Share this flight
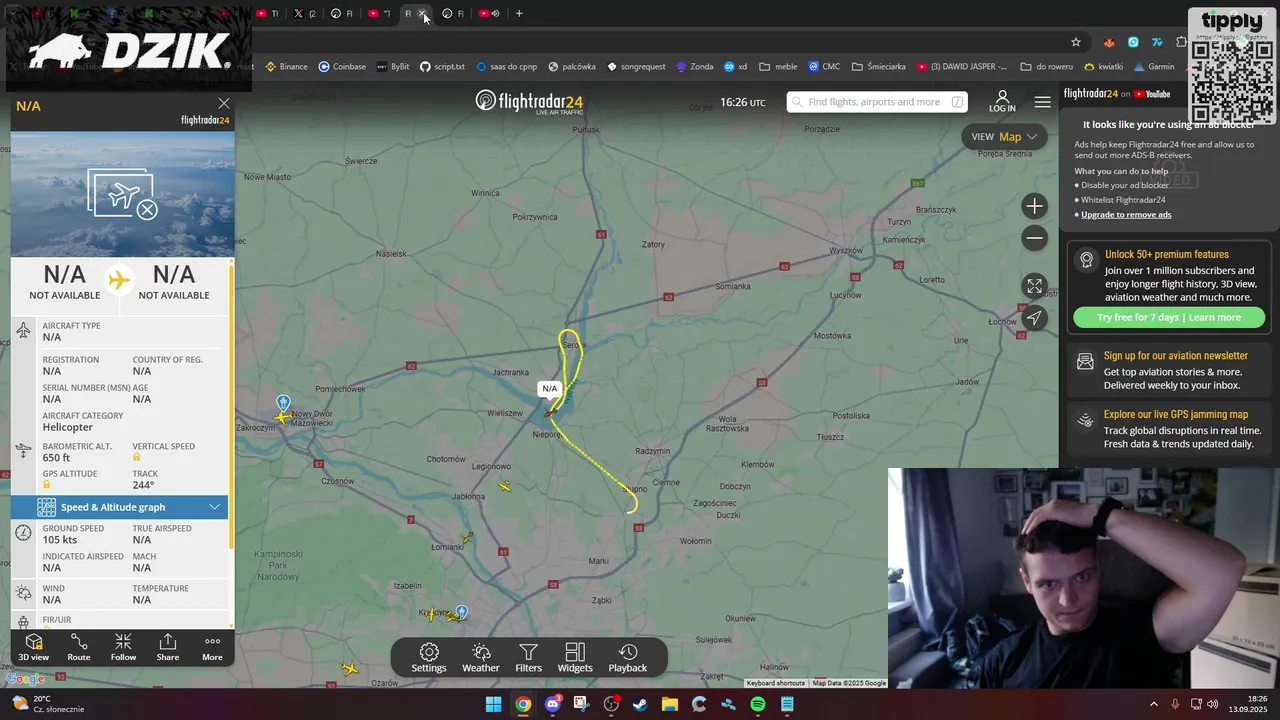The width and height of the screenshot is (1280, 720). (168, 647)
